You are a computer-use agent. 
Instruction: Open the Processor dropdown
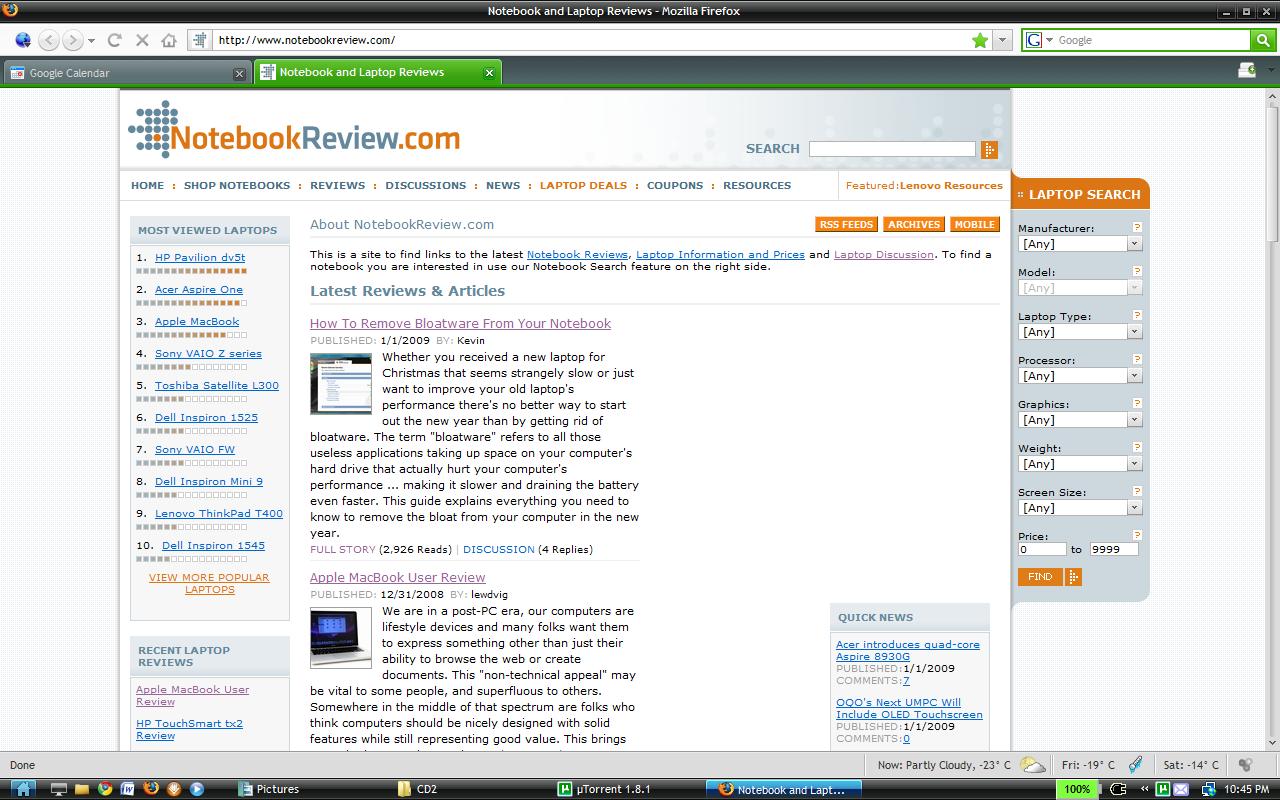[1080, 376]
